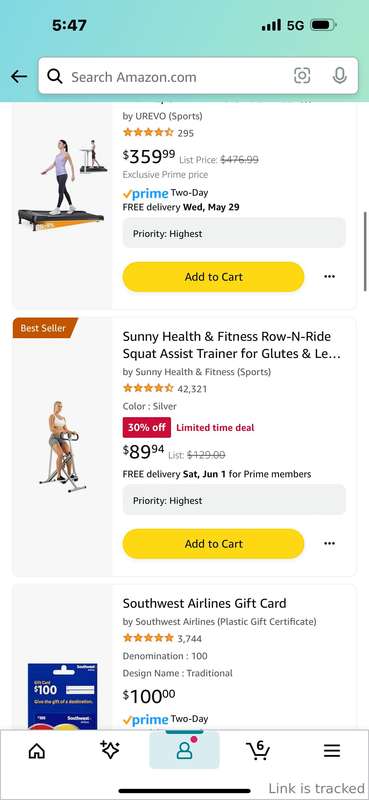Change the priority on the UREVO treadmill item
369x800 pixels.
click(234, 234)
